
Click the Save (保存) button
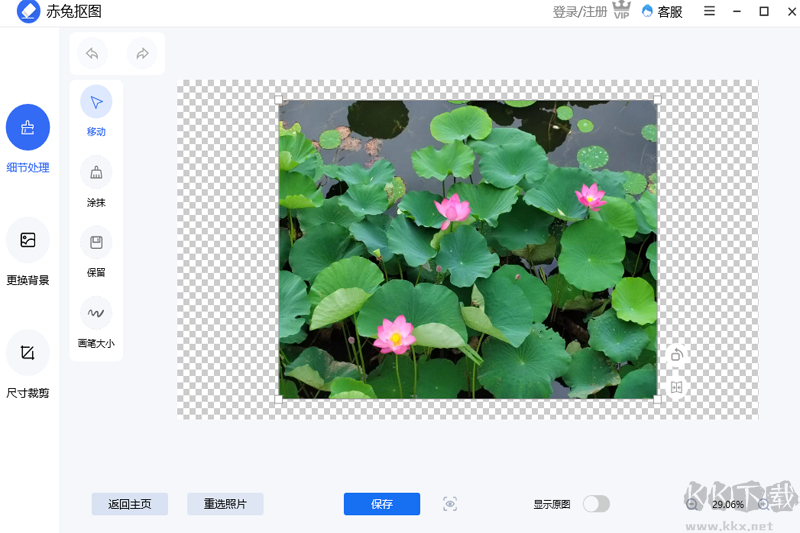(382, 504)
